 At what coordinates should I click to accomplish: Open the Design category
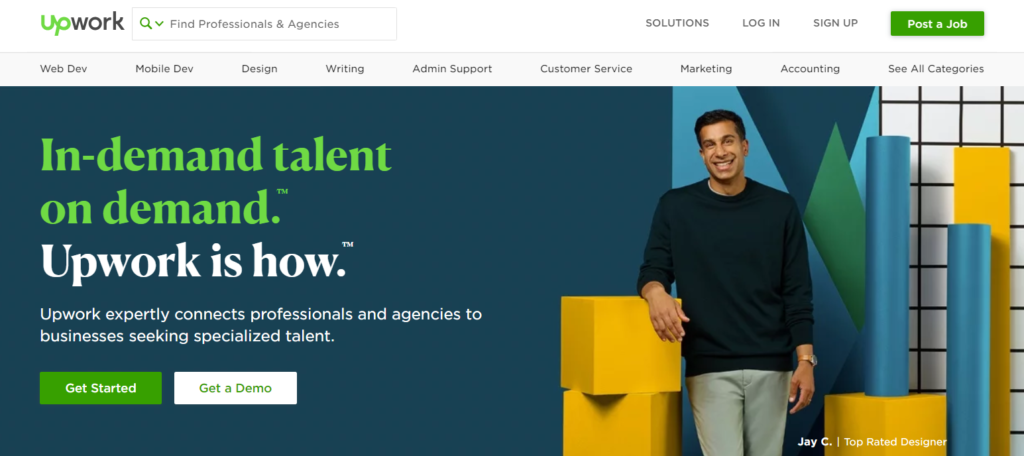point(259,69)
